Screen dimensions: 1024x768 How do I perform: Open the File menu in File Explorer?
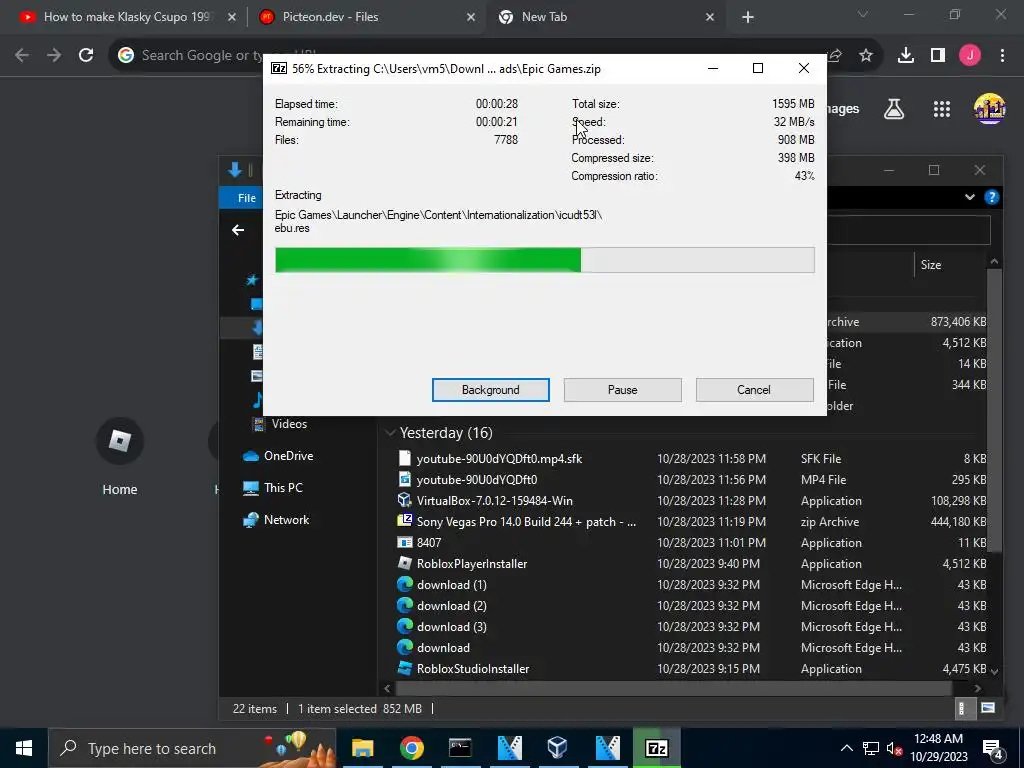tap(246, 198)
